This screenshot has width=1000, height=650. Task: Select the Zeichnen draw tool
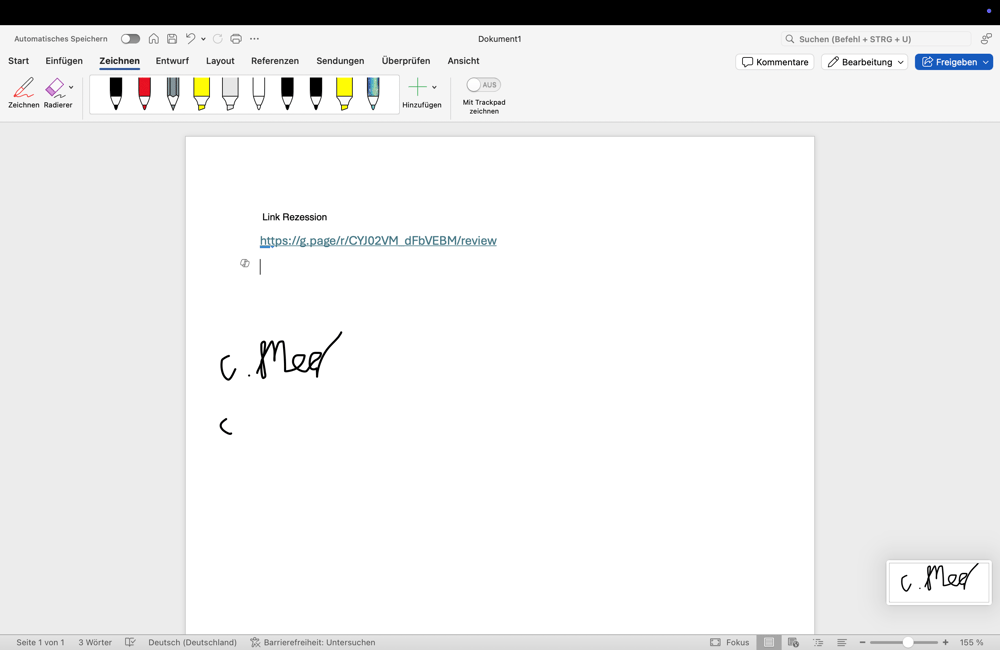[x=24, y=92]
